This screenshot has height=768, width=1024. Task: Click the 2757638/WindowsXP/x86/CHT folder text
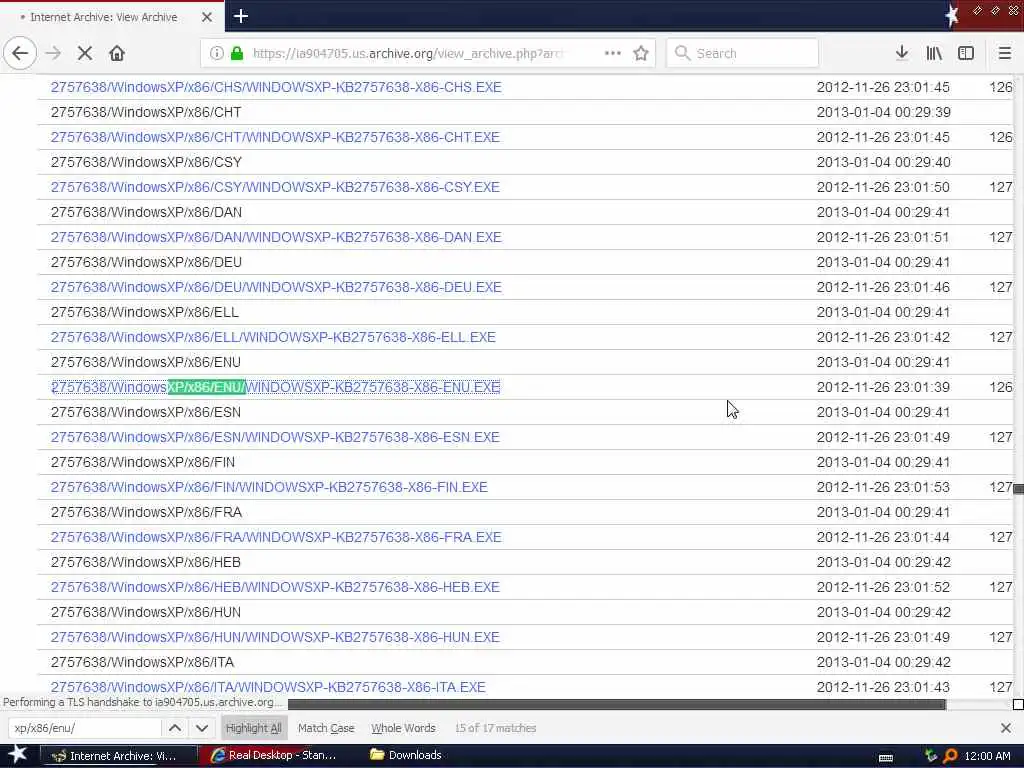(146, 112)
